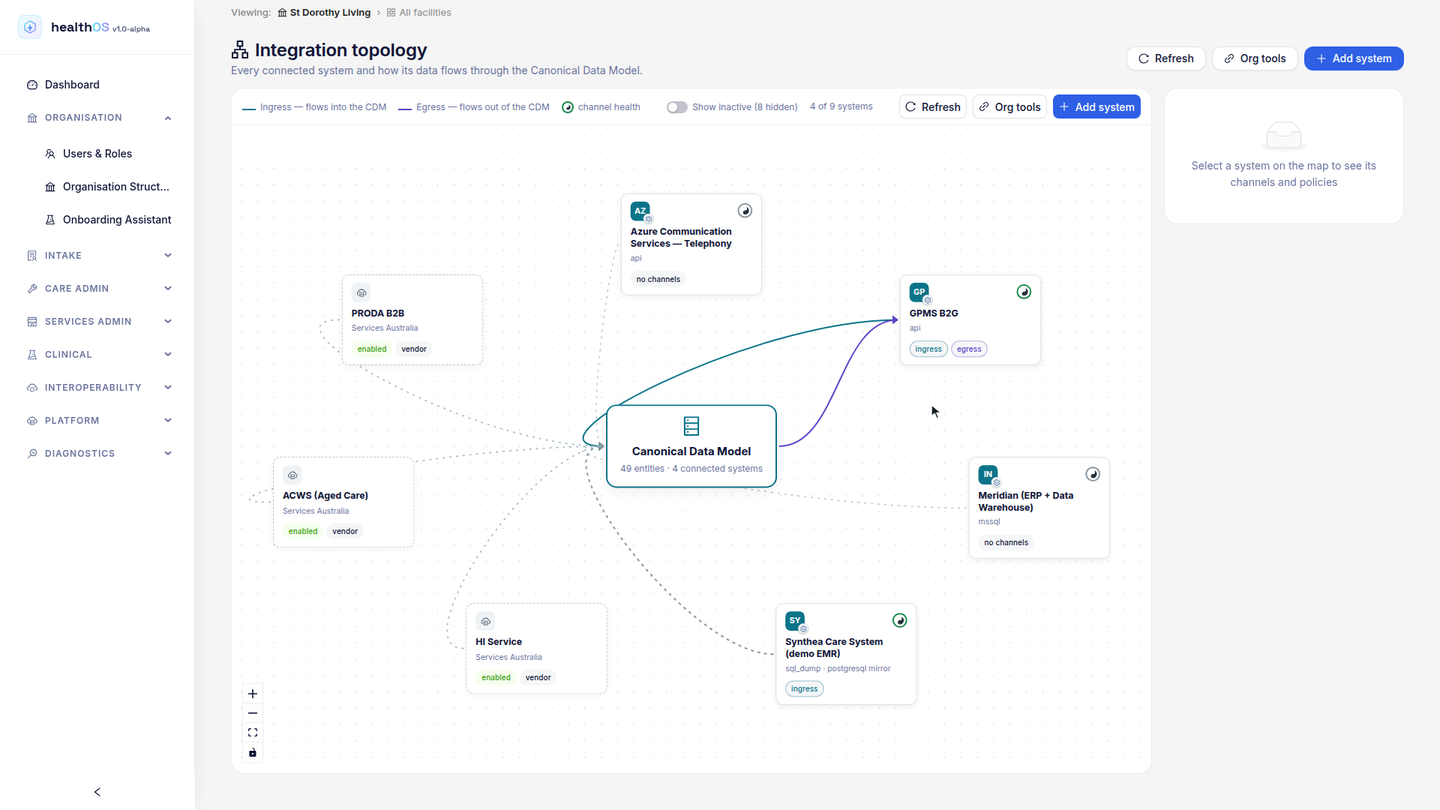The image size is (1440, 810).
Task: Select the PRODA B2B system title
Action: tap(378, 314)
